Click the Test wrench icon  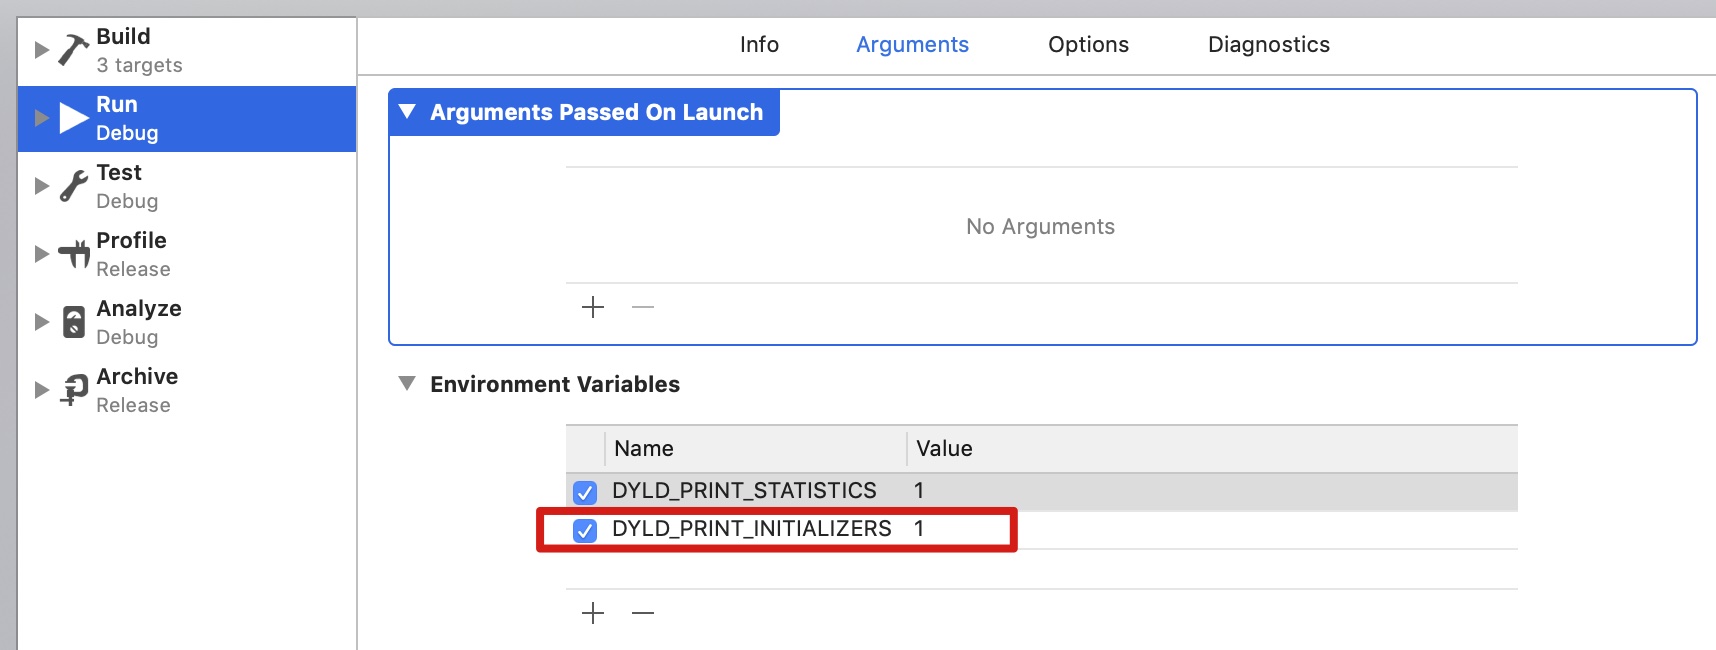(73, 186)
